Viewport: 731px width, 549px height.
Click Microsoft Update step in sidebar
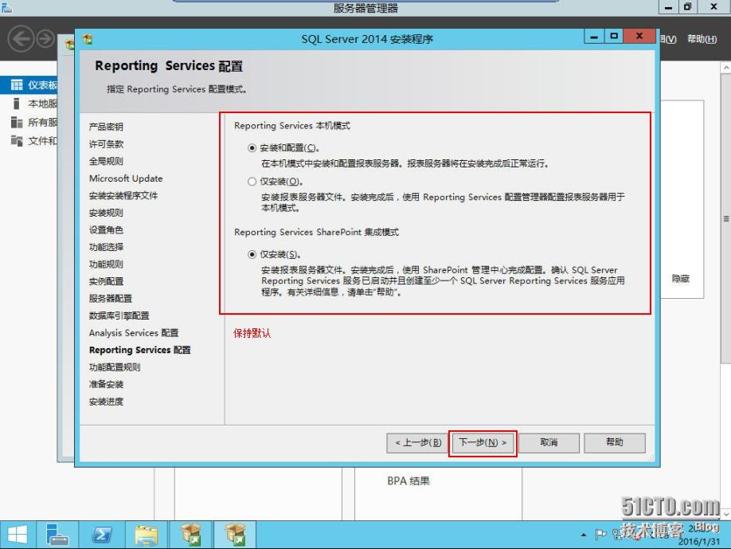point(126,178)
